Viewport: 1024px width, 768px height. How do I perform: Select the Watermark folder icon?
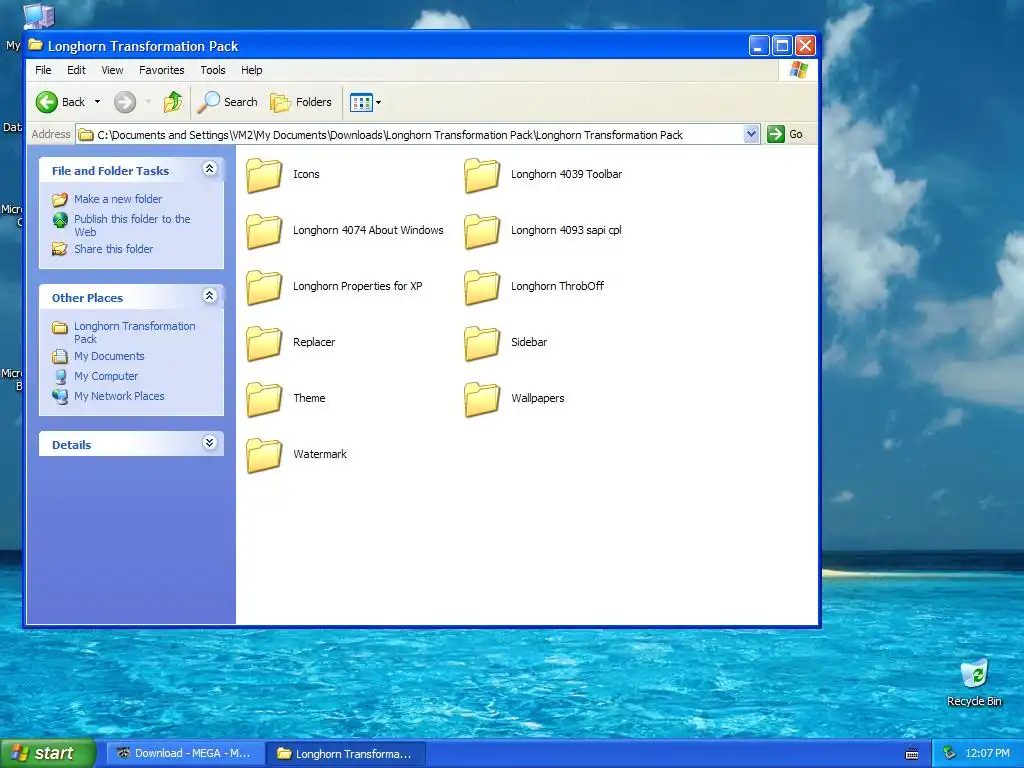click(264, 455)
